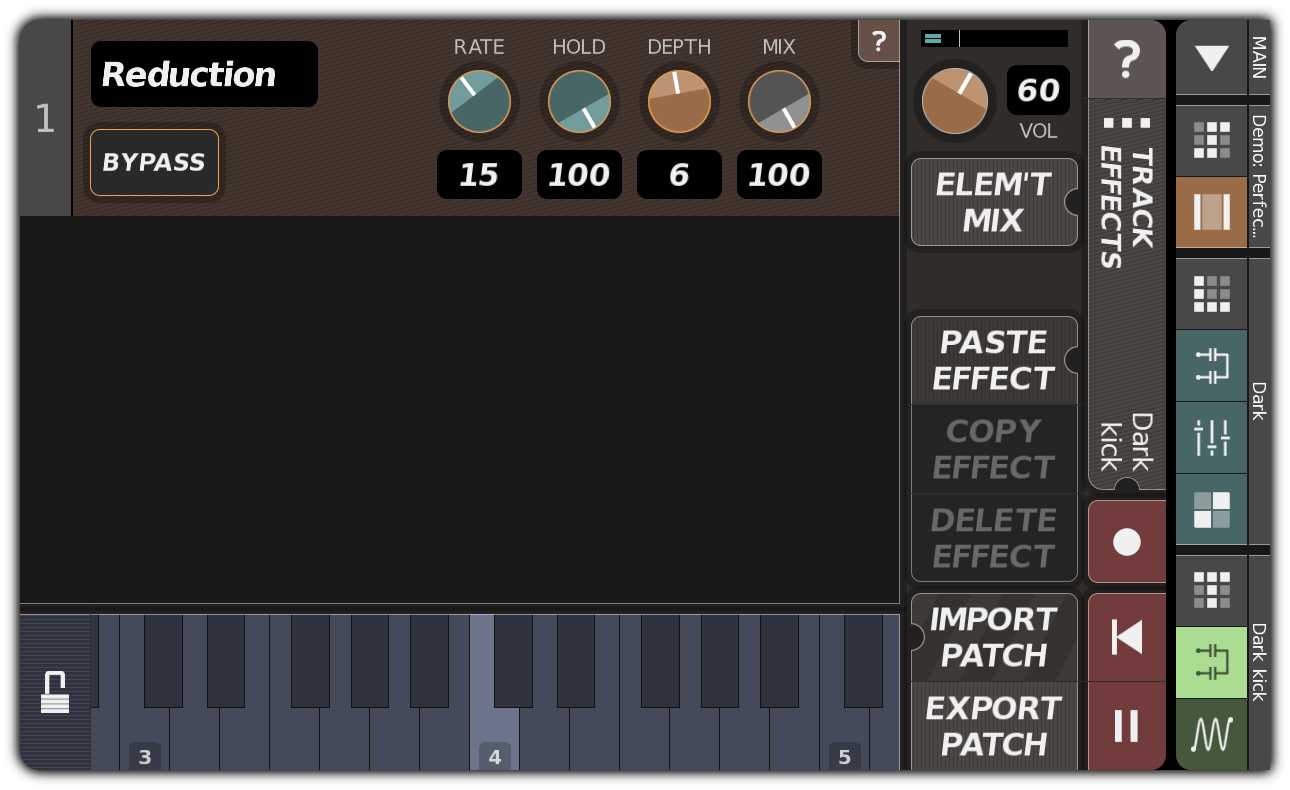1290x790 pixels.
Task: Open the MAIN dropdown triangle
Action: point(1211,59)
